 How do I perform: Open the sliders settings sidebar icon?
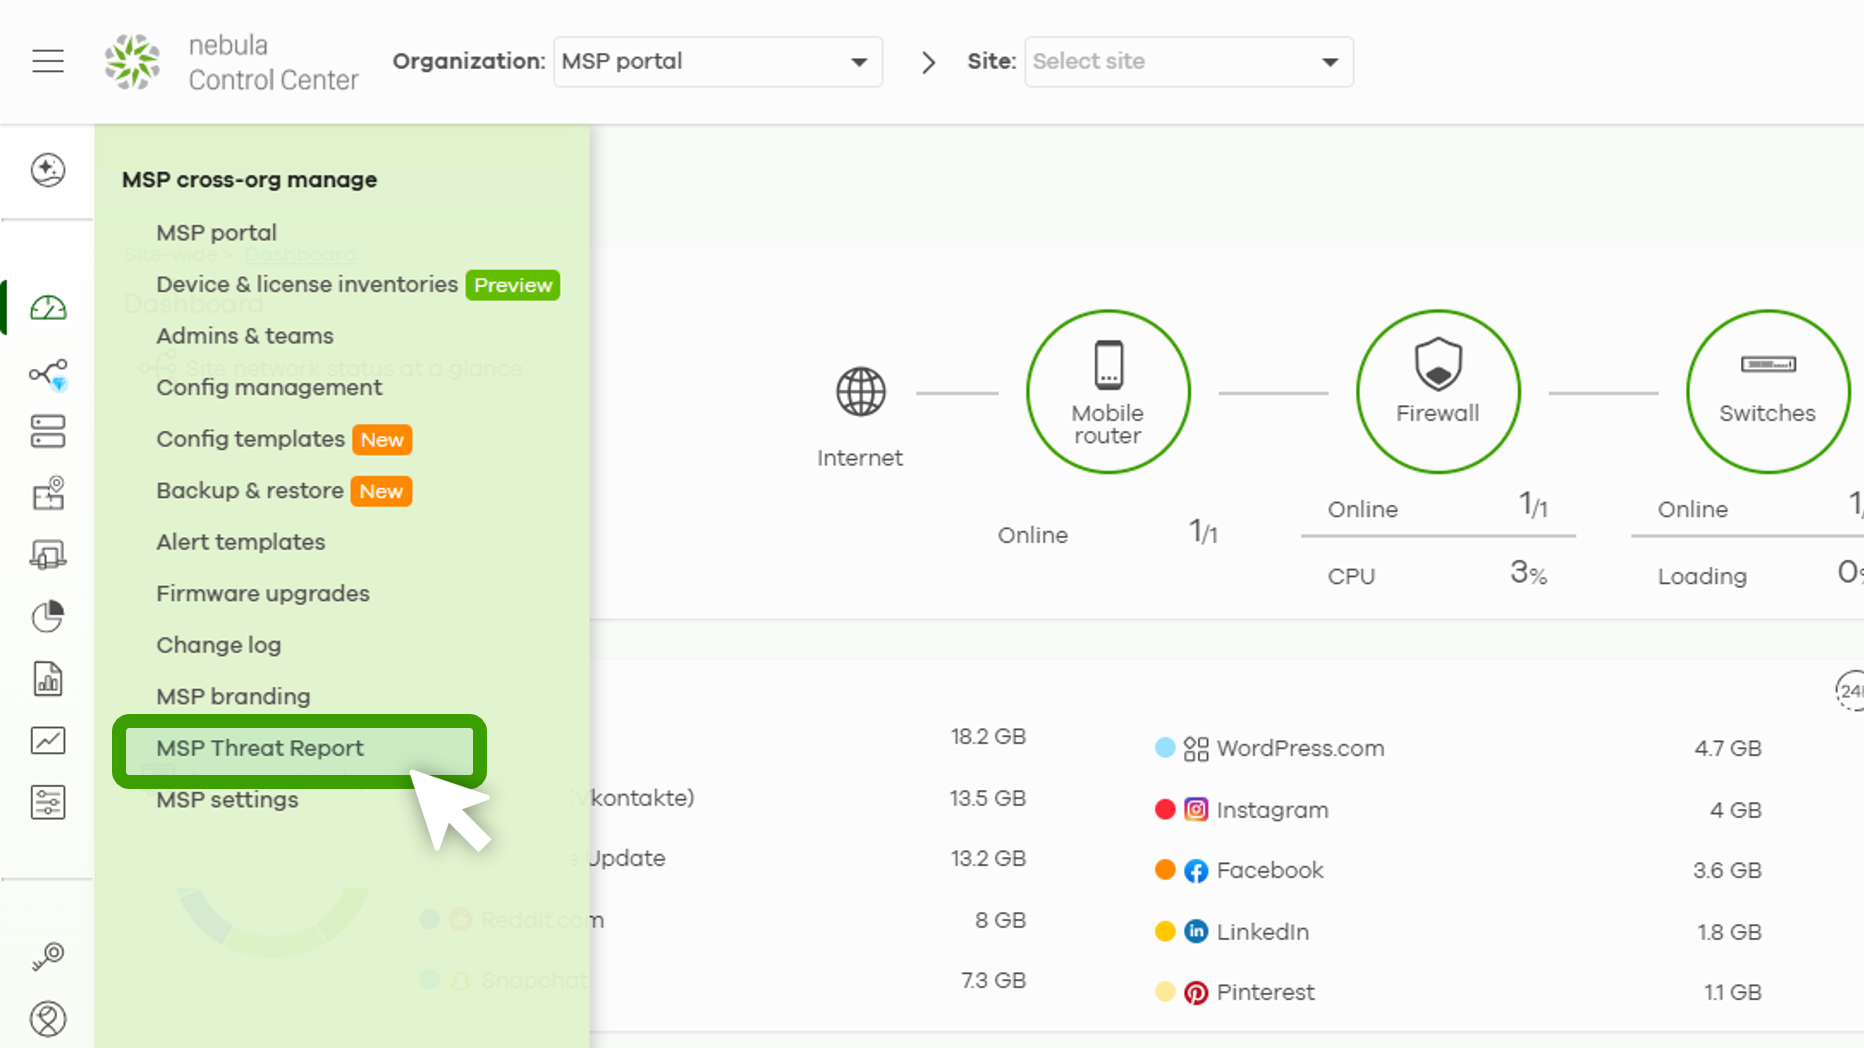point(48,802)
